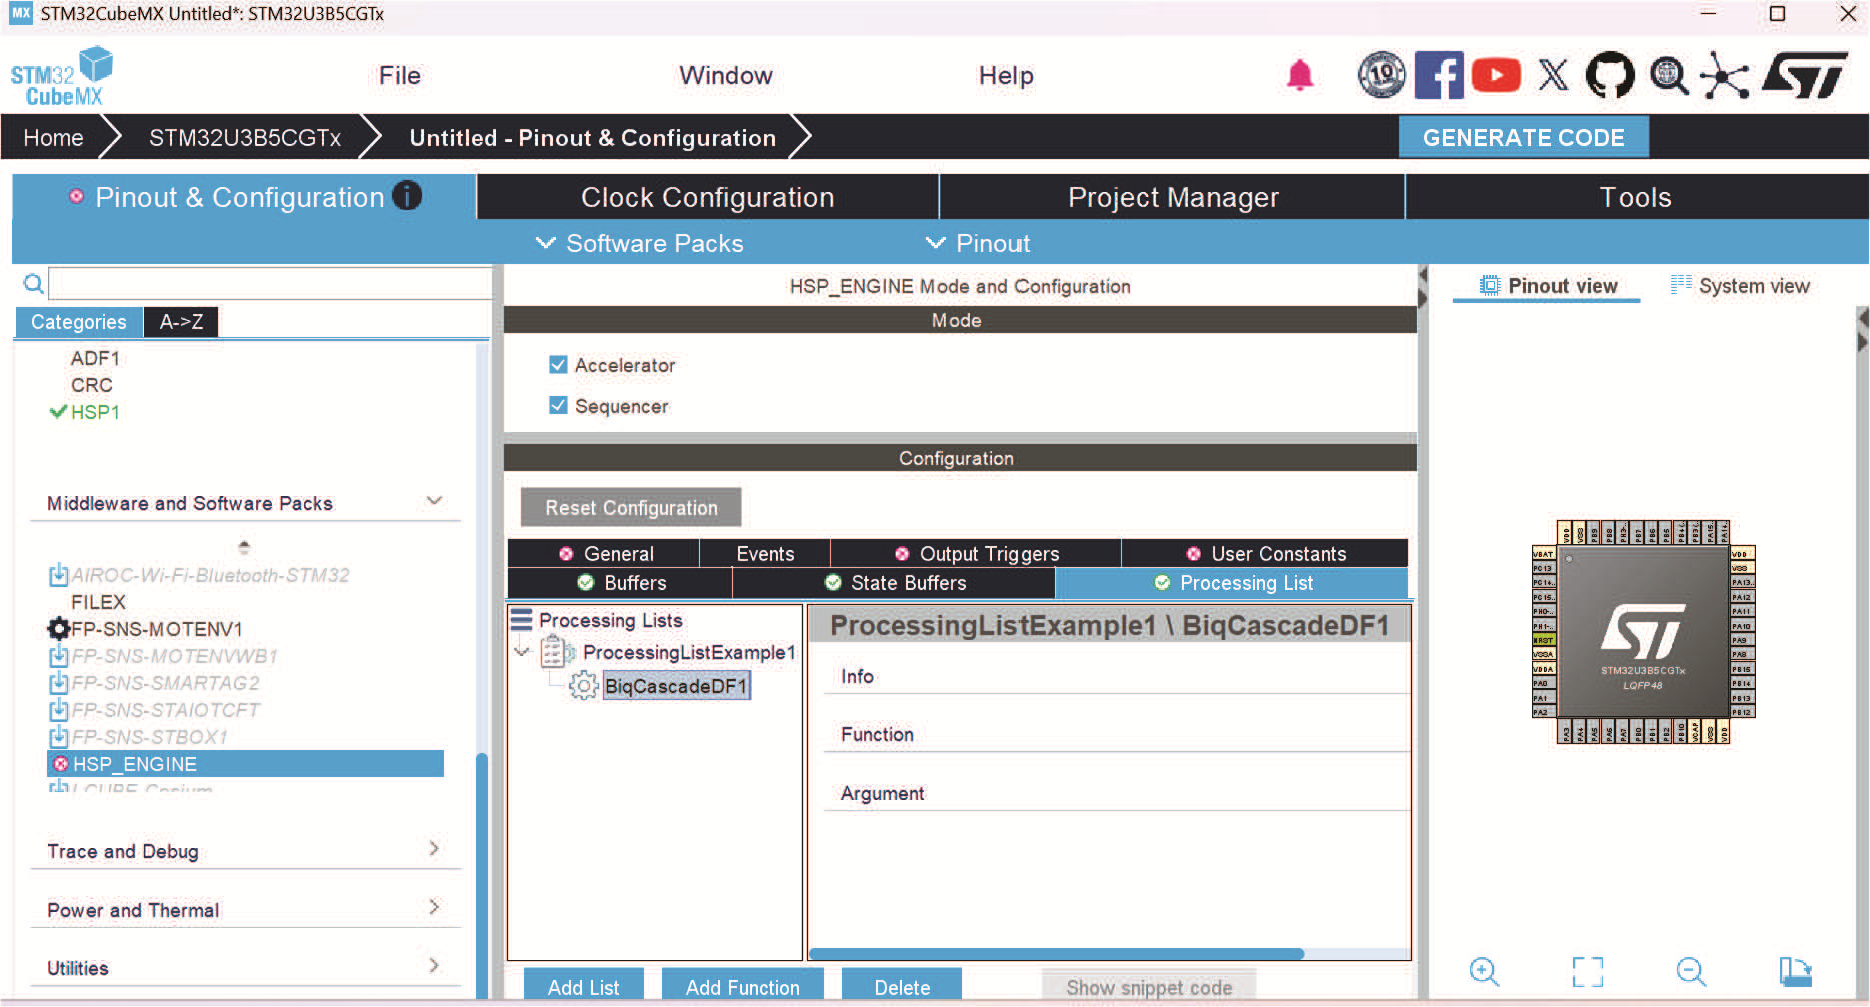Viewport: 1870px width, 1007px height.
Task: Click the search magnifier in categories panel
Action: click(x=33, y=284)
